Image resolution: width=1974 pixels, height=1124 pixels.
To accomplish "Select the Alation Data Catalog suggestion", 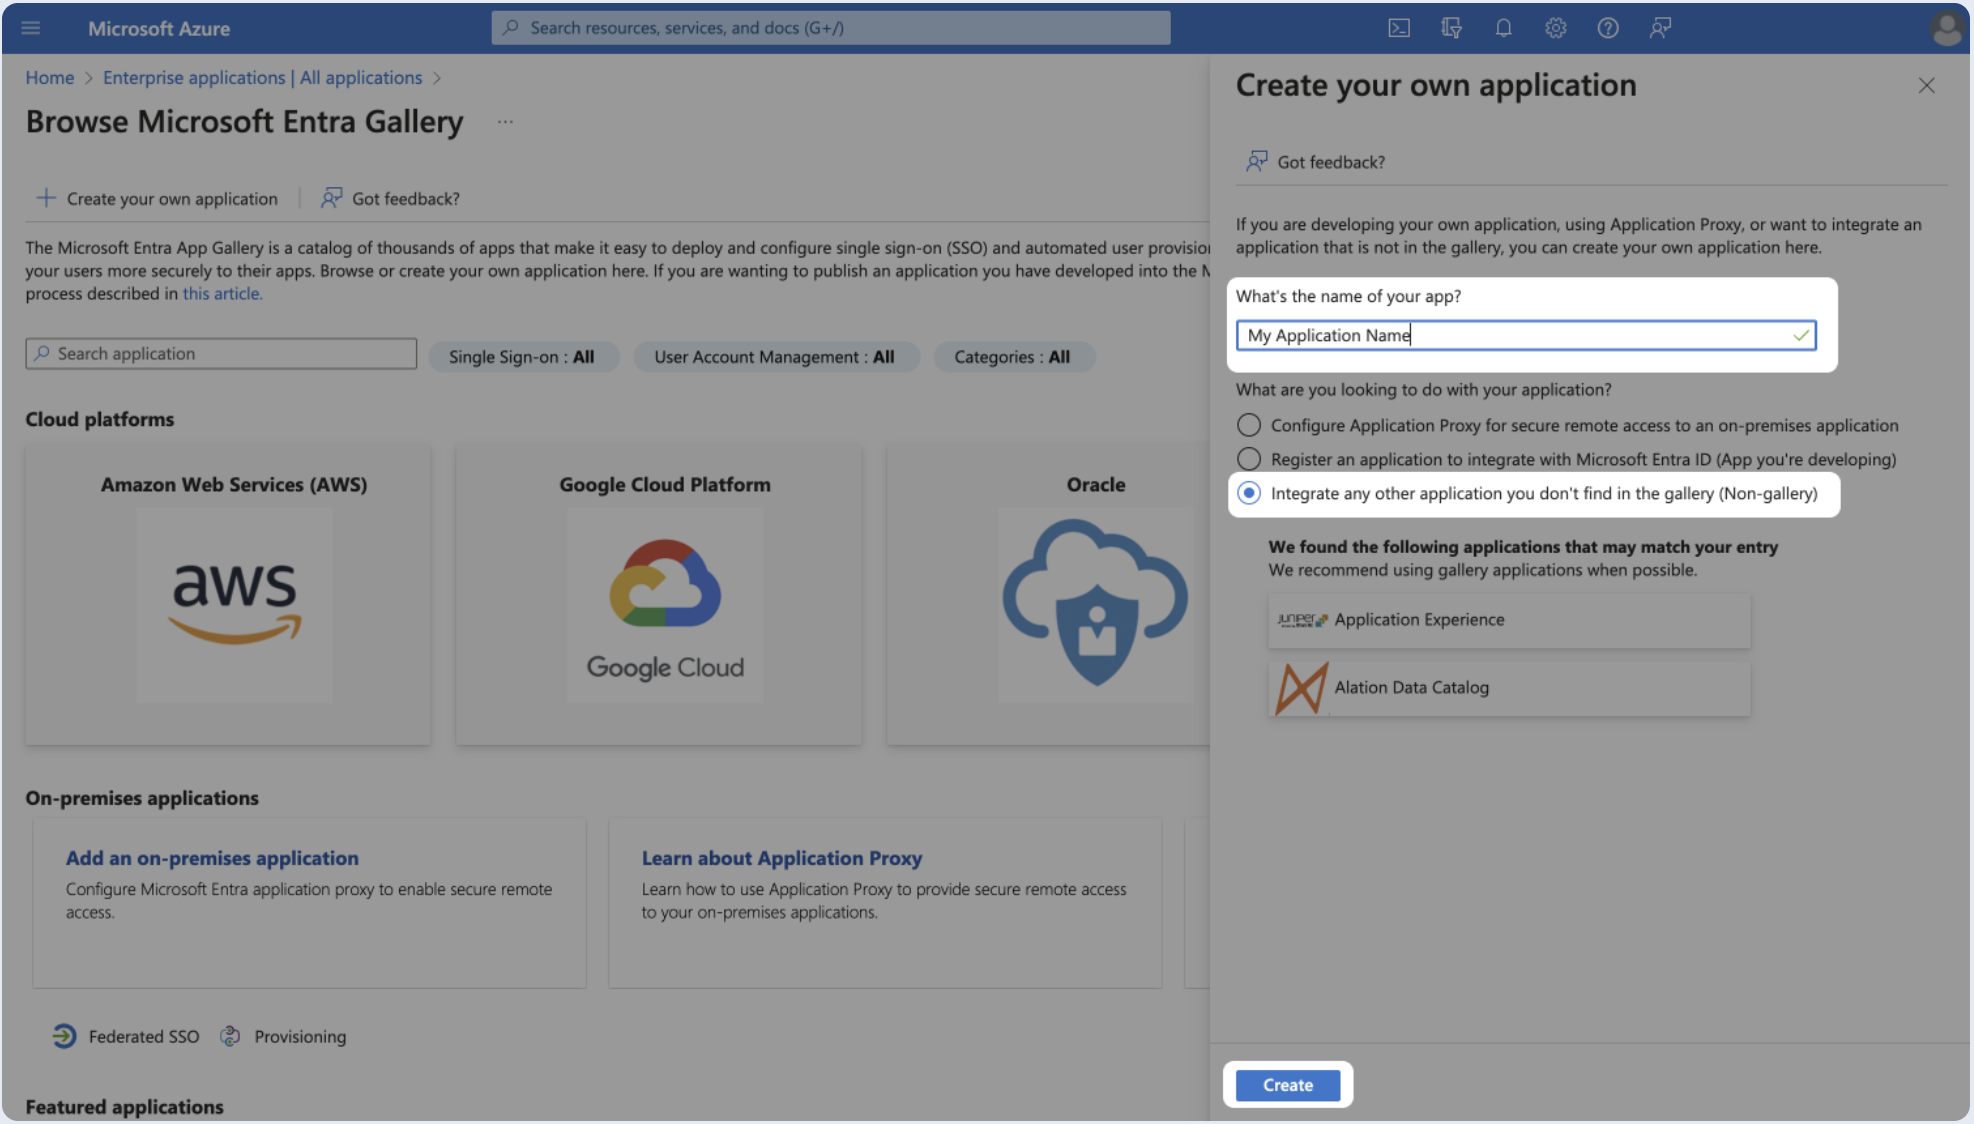I will click(x=1509, y=688).
